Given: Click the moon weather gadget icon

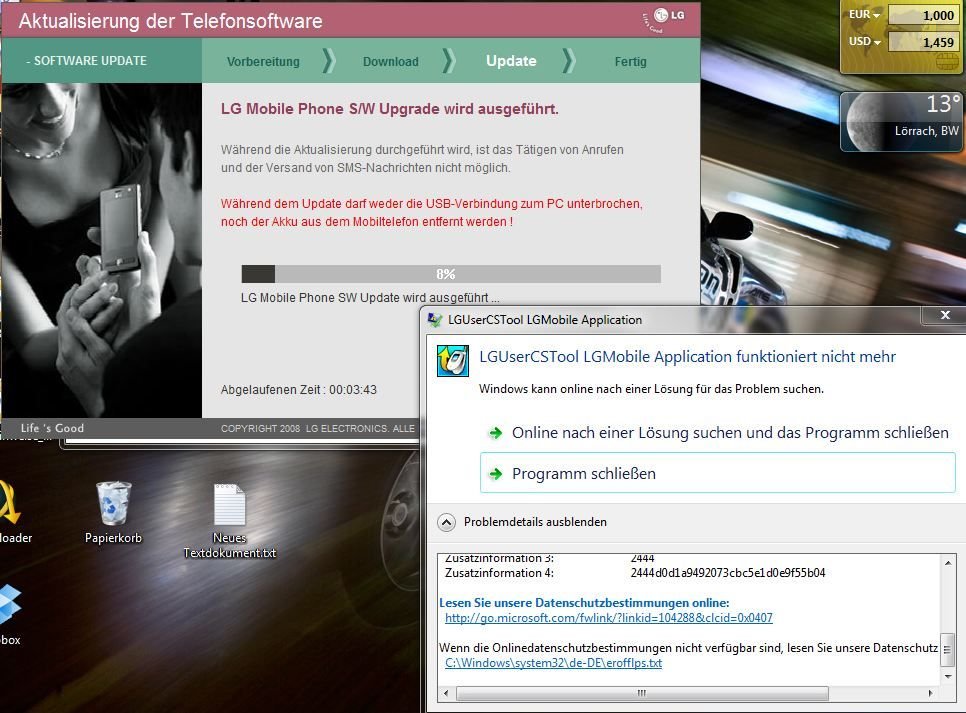Looking at the screenshot, I should coord(867,124).
